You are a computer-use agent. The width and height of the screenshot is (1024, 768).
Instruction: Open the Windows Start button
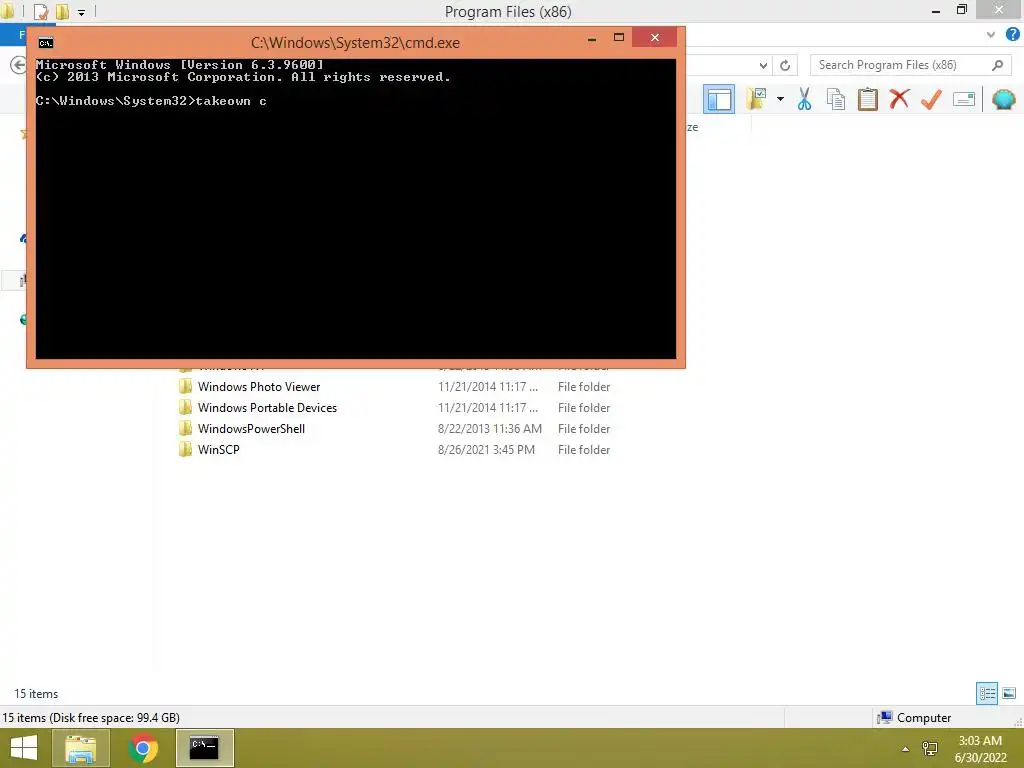24,748
